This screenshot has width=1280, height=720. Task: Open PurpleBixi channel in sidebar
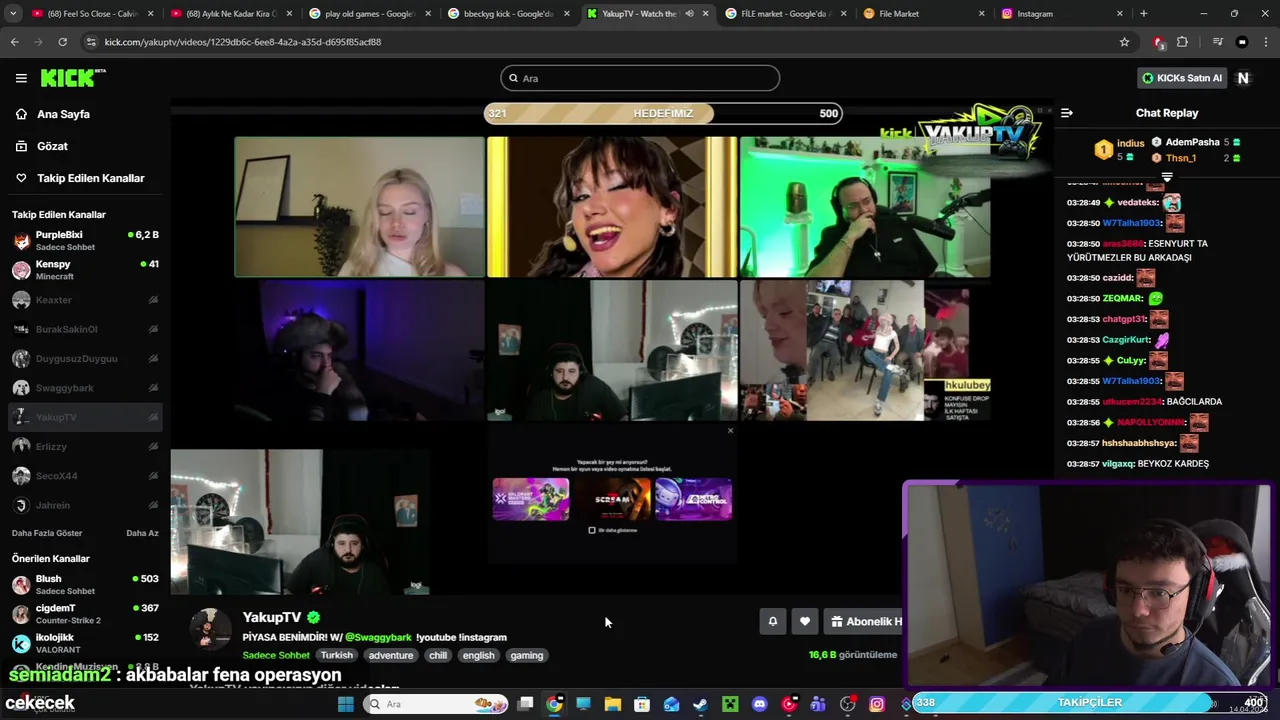click(x=85, y=240)
